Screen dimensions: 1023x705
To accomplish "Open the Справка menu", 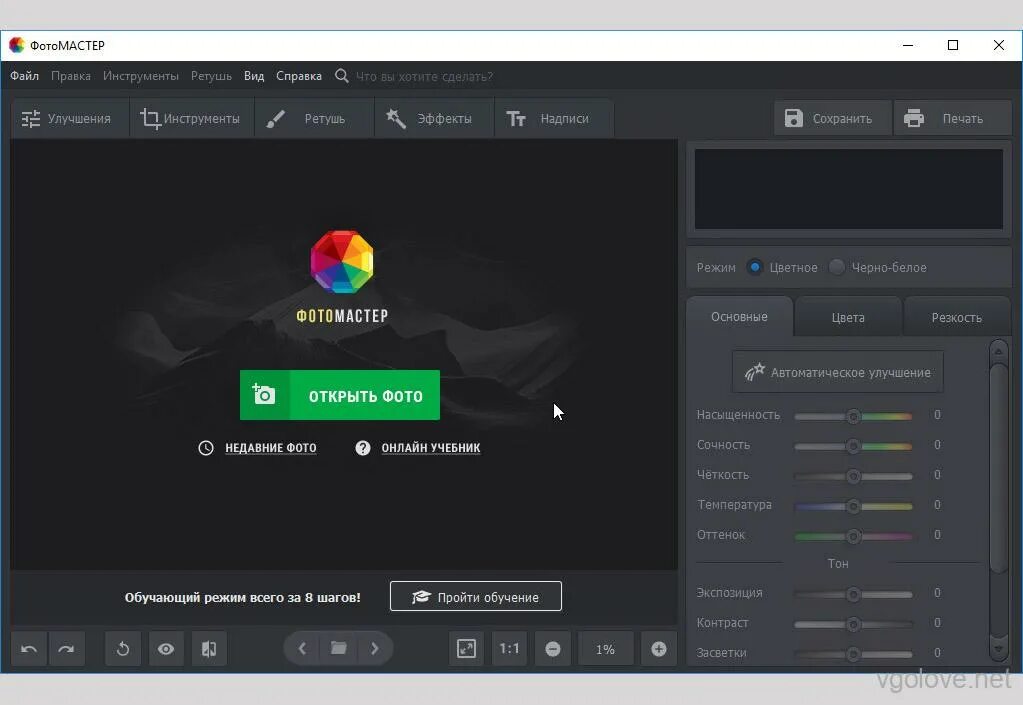I will tap(299, 76).
